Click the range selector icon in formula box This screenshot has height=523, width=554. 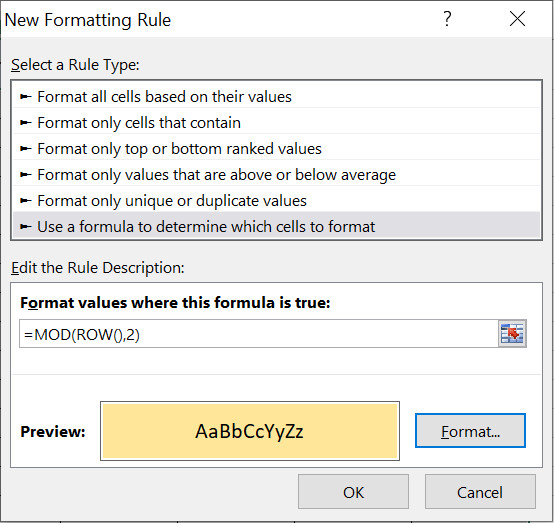[x=512, y=334]
